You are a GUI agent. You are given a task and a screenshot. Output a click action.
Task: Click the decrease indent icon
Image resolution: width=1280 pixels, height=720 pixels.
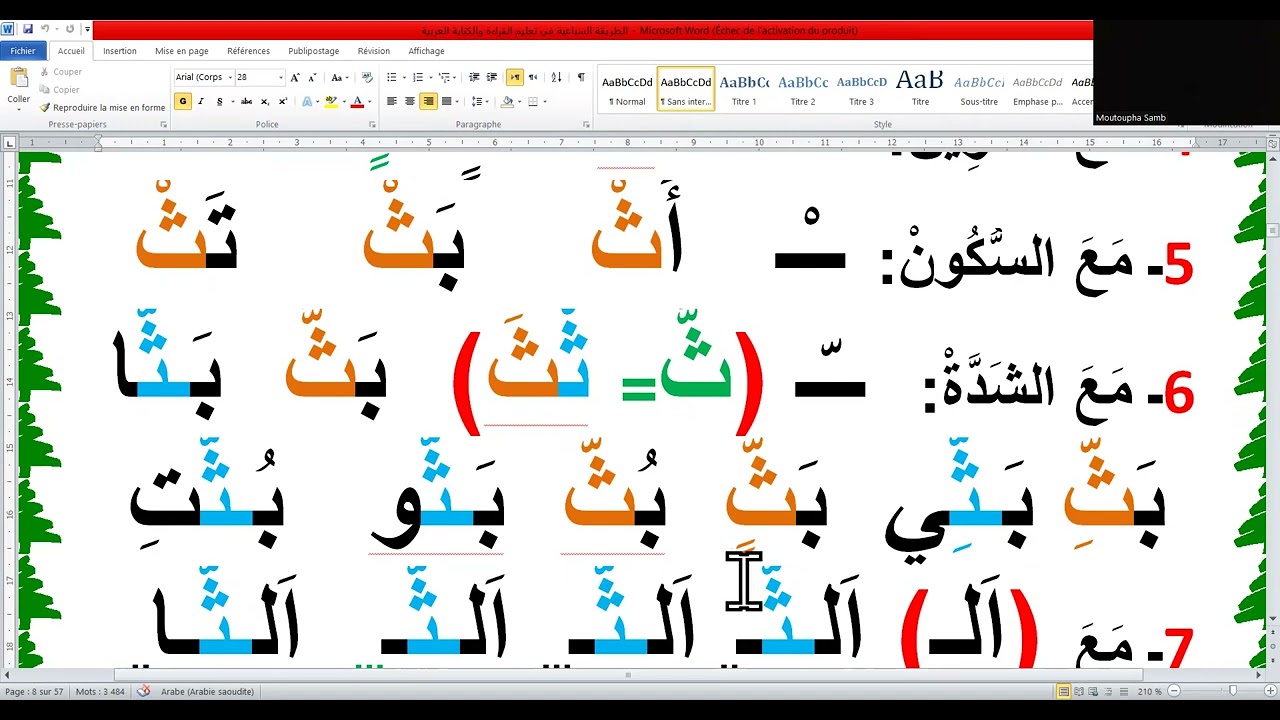tap(474, 77)
